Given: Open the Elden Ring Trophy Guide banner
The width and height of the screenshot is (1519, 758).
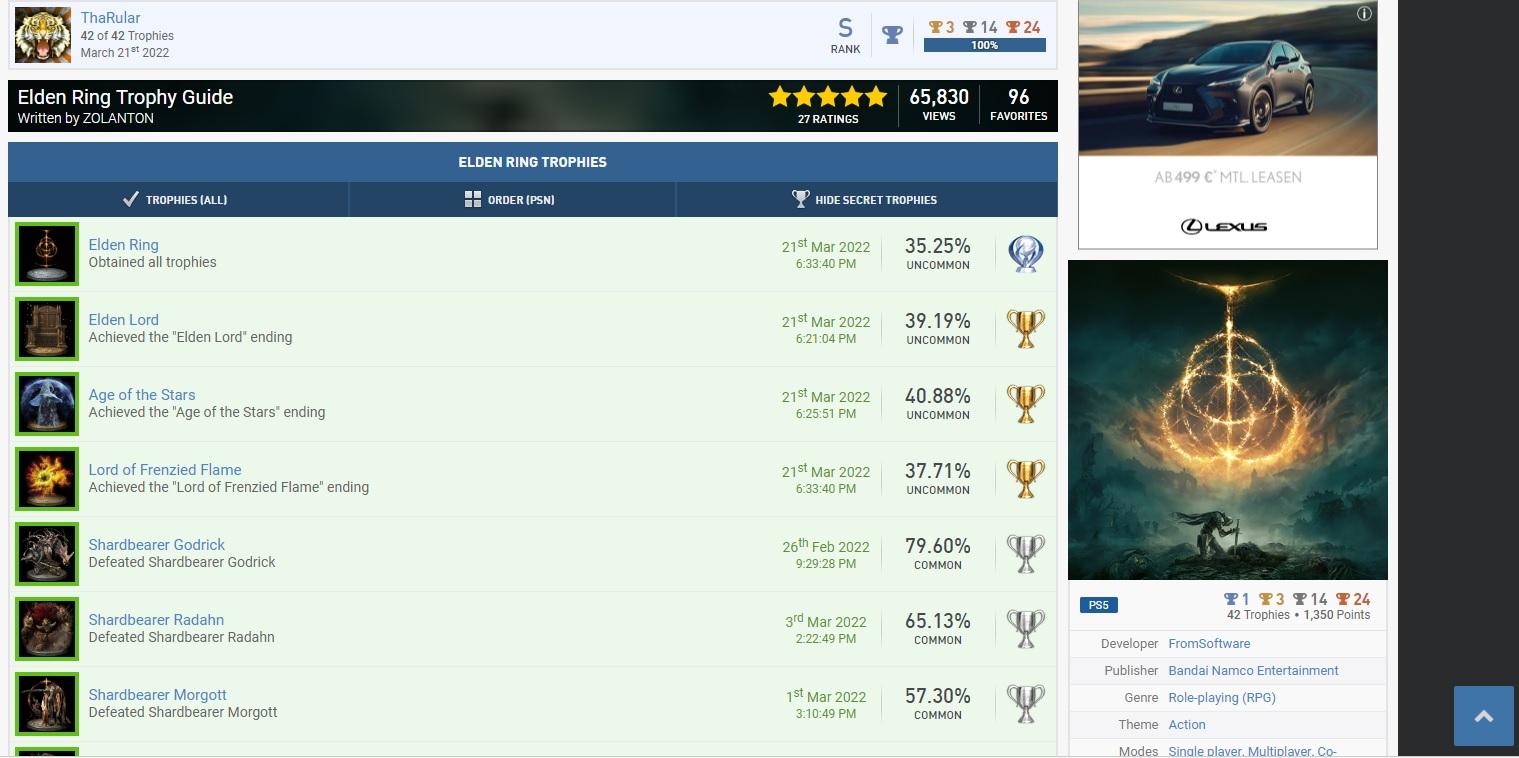Looking at the screenshot, I should pyautogui.click(x=125, y=98).
